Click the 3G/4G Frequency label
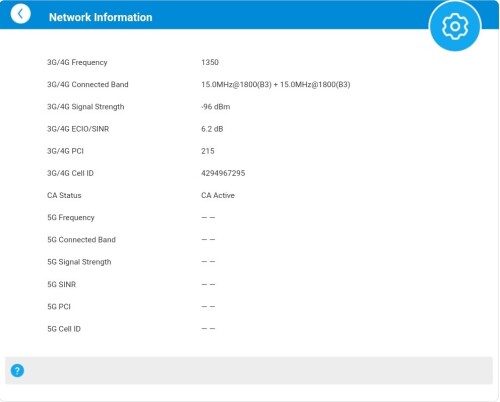This screenshot has height=402, width=500. (x=77, y=62)
